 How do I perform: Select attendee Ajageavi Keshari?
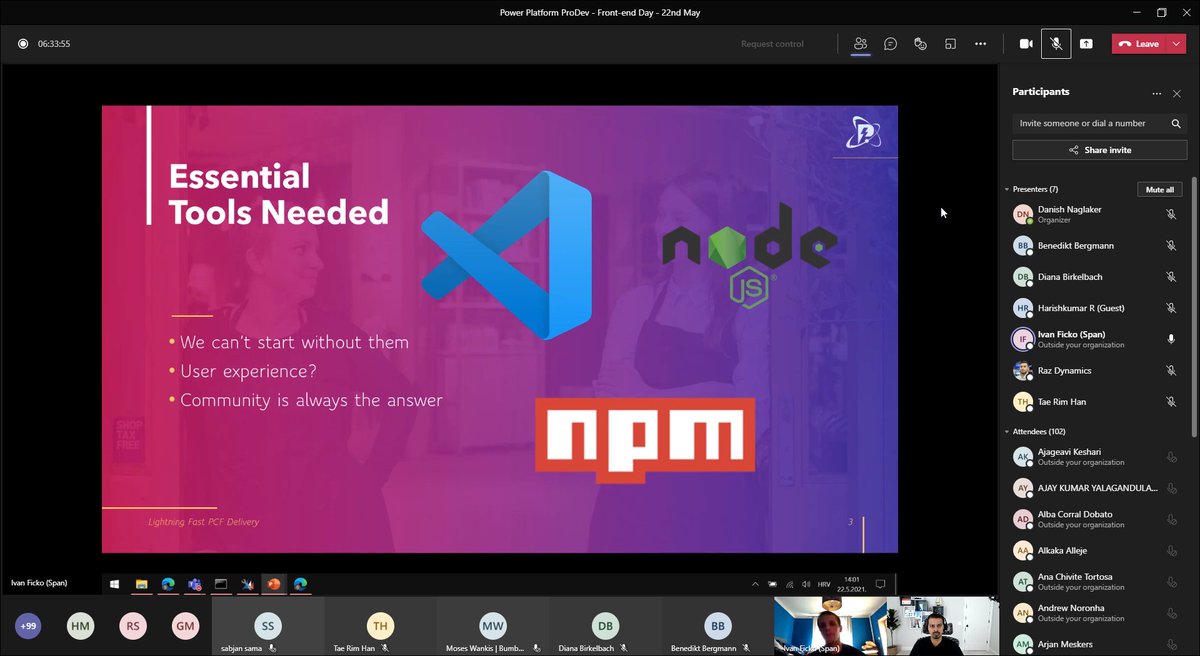click(1096, 457)
